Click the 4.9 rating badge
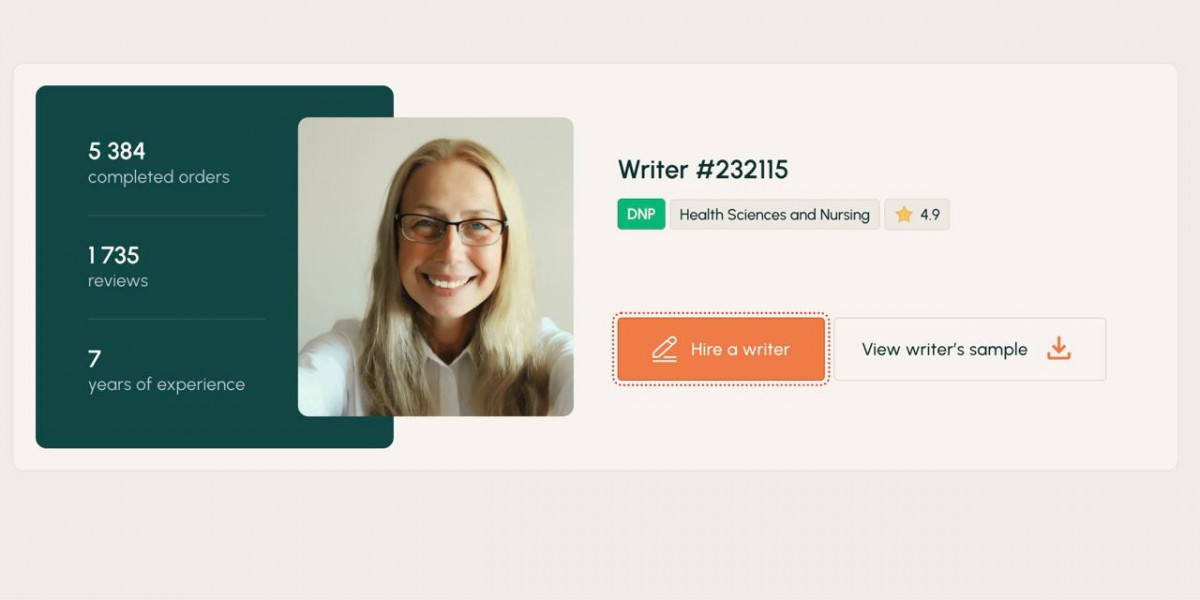The image size is (1200, 600). [x=917, y=214]
